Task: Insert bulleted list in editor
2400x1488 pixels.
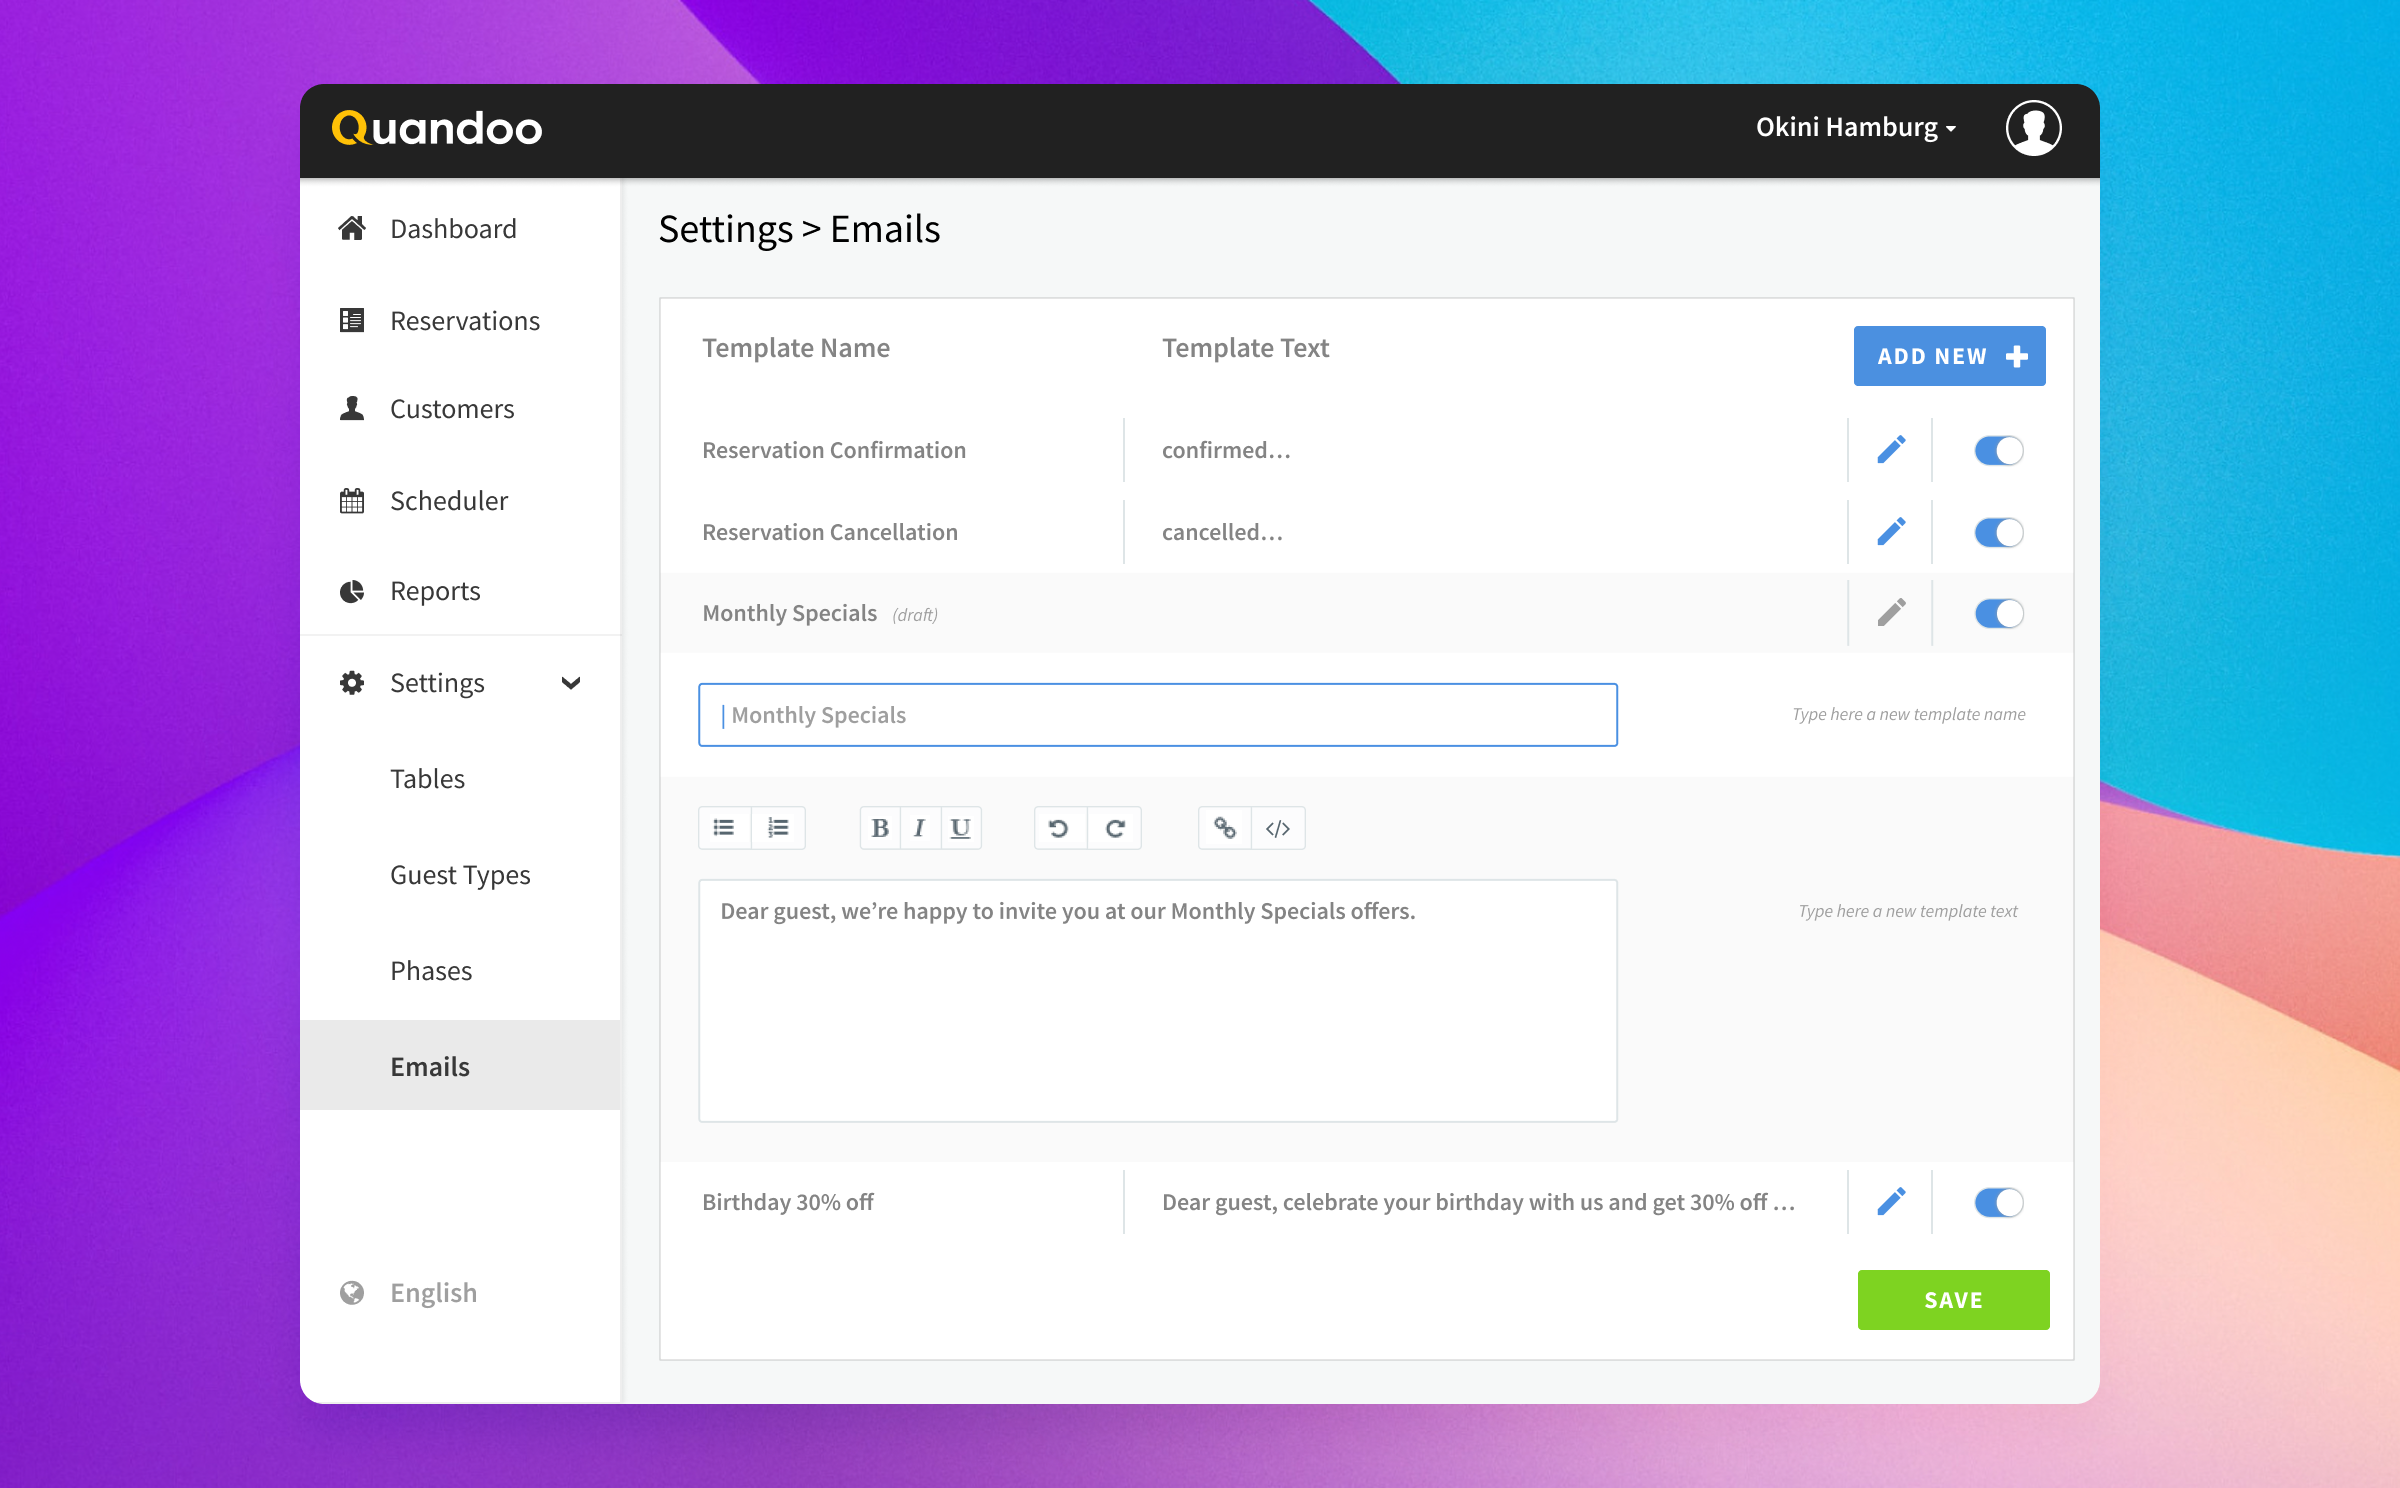Action: pos(724,828)
